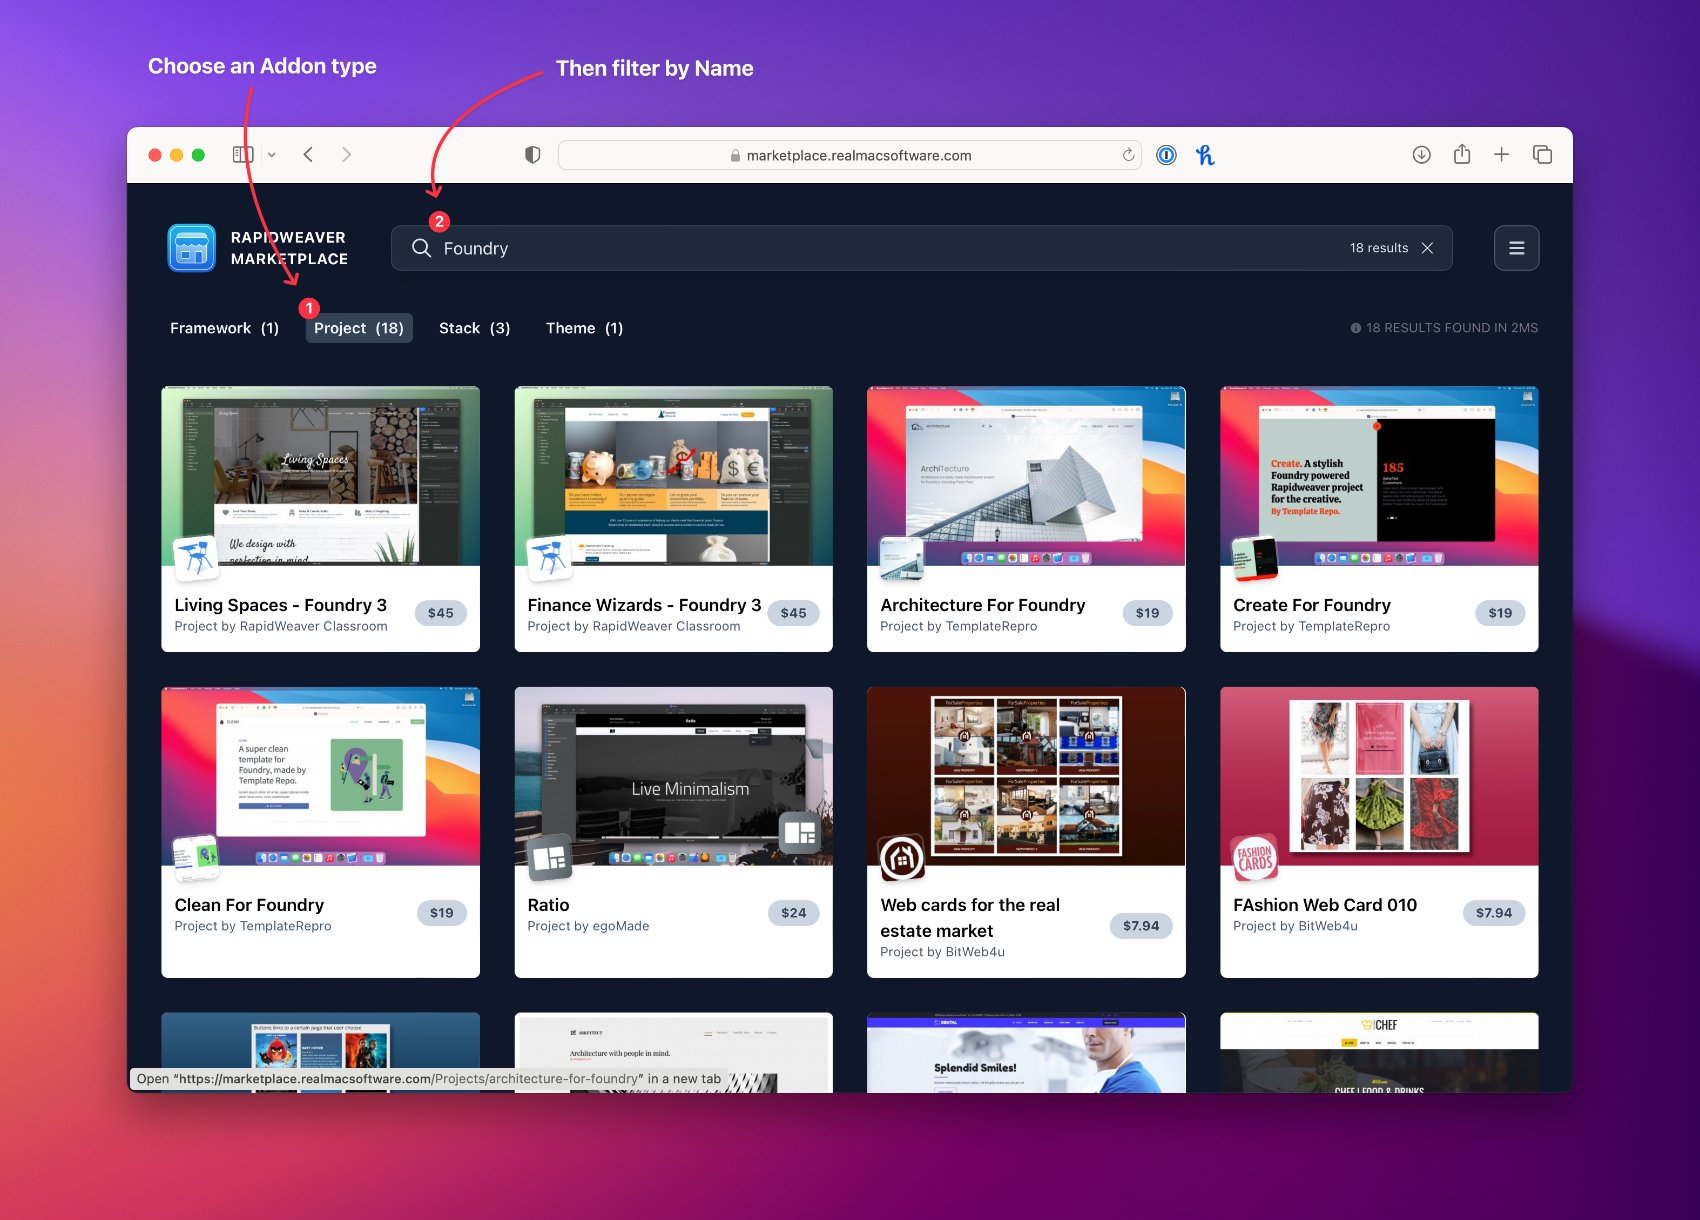The height and width of the screenshot is (1220, 1700).
Task: Click the magnifying glass in the search bar
Action: [x=421, y=248]
